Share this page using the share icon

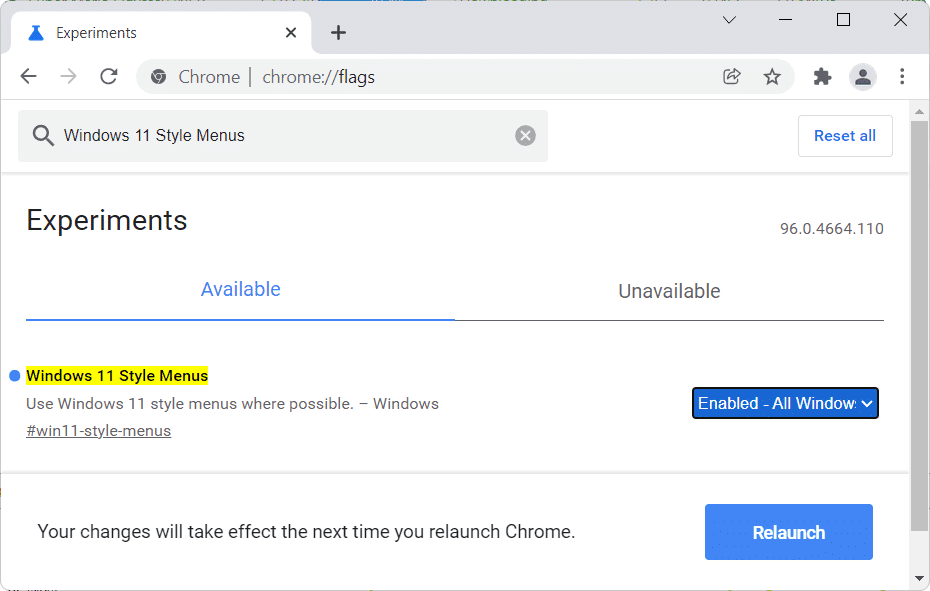pyautogui.click(x=732, y=77)
